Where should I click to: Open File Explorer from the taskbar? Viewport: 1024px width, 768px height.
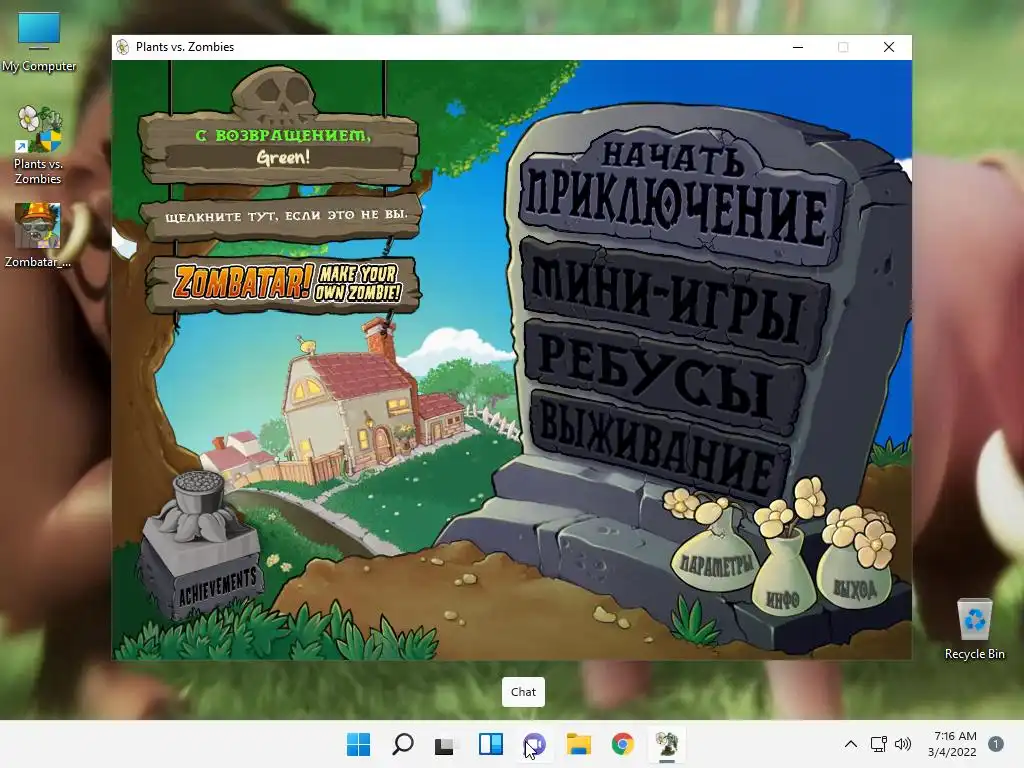tap(579, 744)
